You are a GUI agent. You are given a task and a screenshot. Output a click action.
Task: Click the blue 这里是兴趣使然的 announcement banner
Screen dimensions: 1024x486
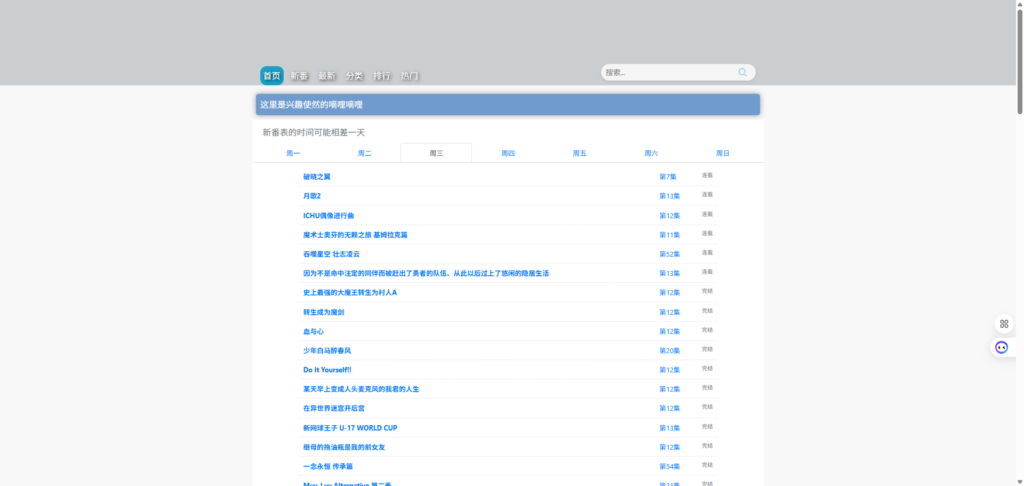coord(507,105)
